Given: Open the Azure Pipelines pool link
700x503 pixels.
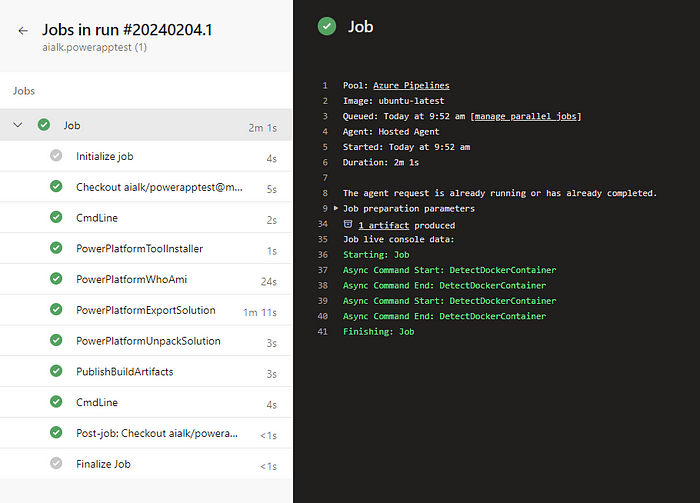Looking at the screenshot, I should [x=411, y=85].
